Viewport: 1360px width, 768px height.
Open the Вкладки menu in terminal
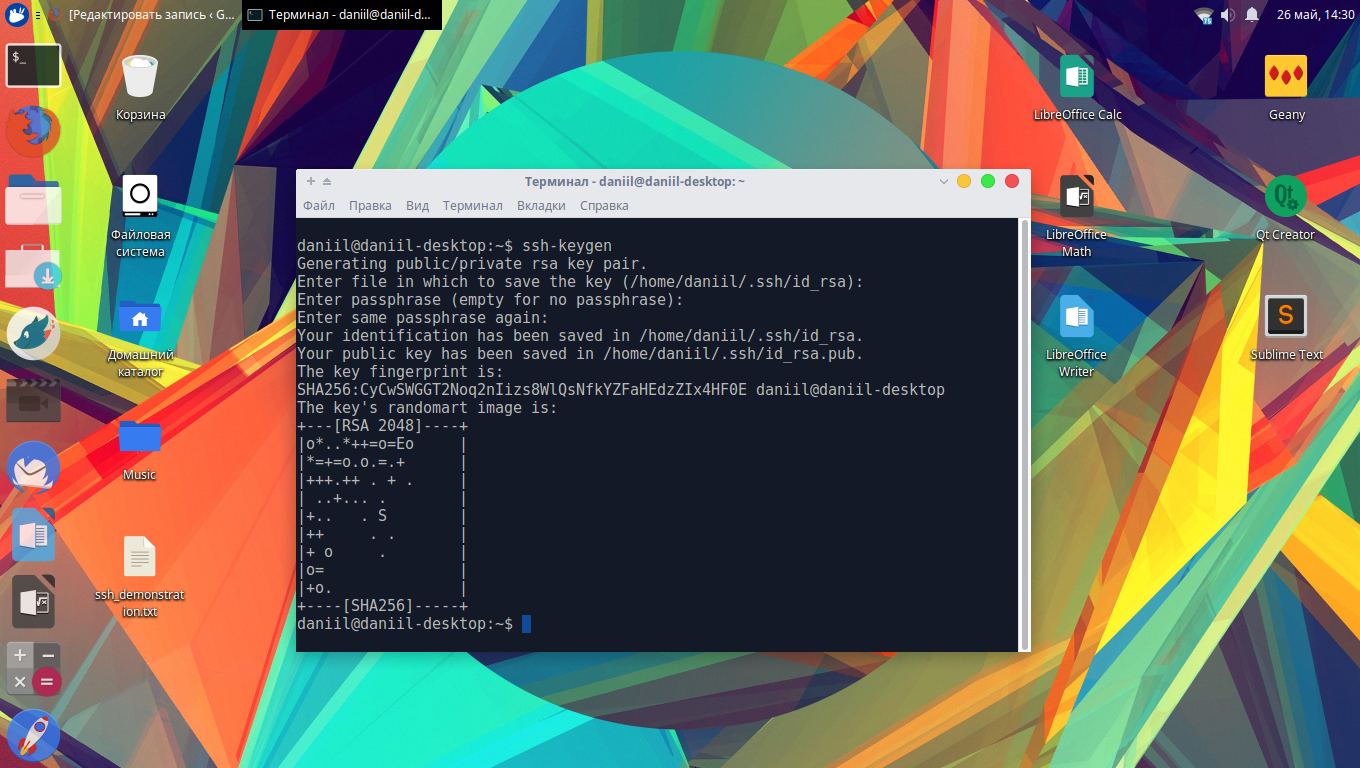point(541,205)
